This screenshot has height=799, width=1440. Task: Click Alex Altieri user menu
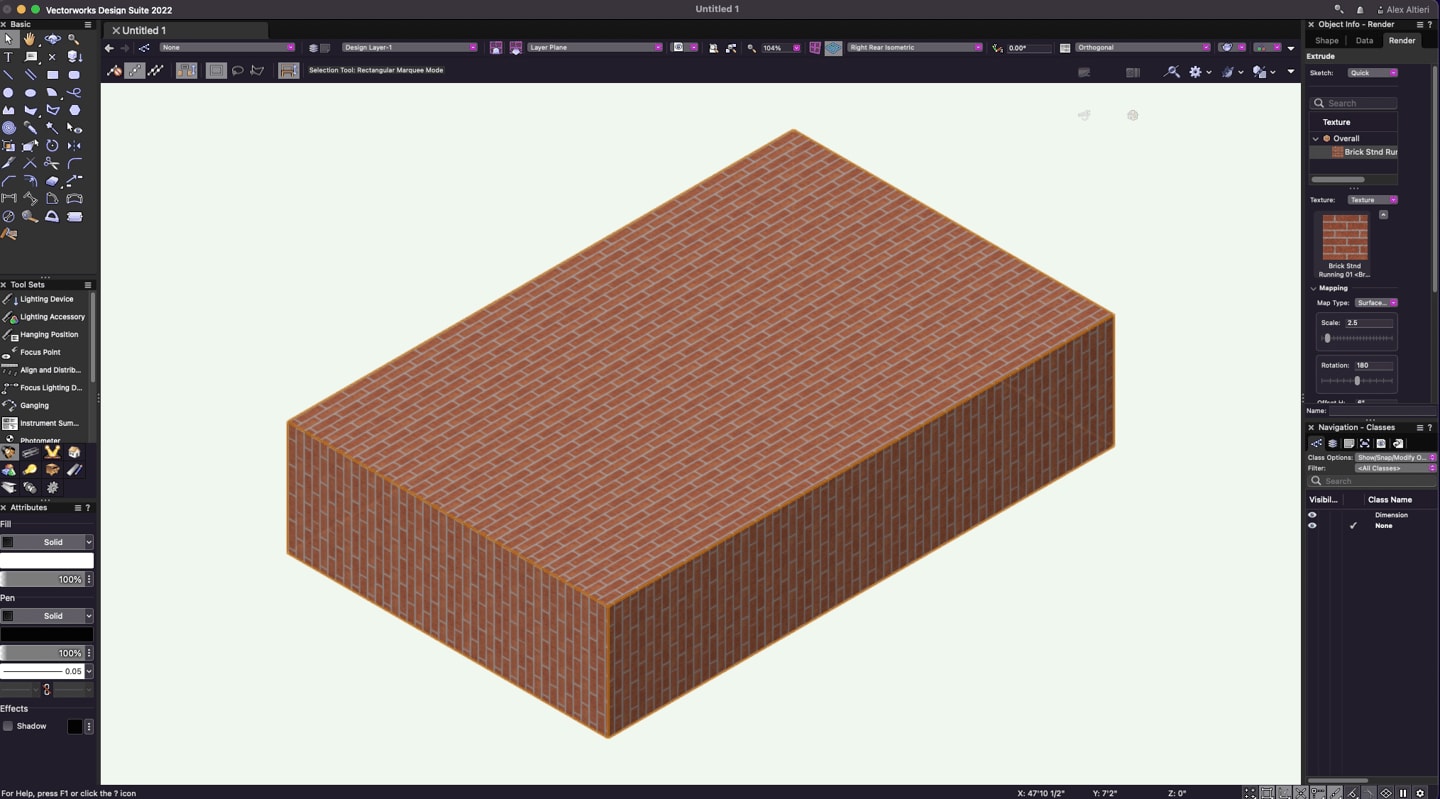pyautogui.click(x=1404, y=9)
